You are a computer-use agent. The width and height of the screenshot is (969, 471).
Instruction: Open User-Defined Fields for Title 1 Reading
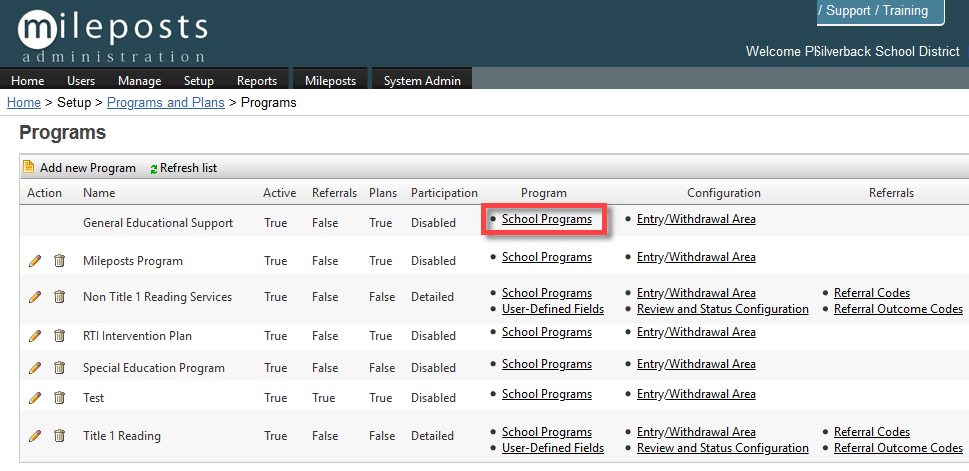tap(553, 448)
